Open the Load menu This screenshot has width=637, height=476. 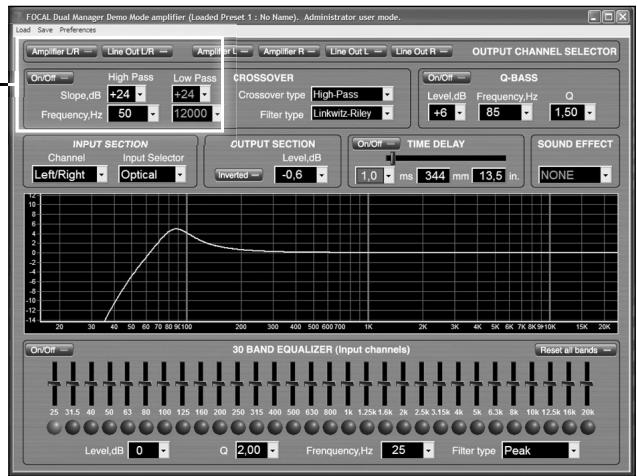pos(23,30)
